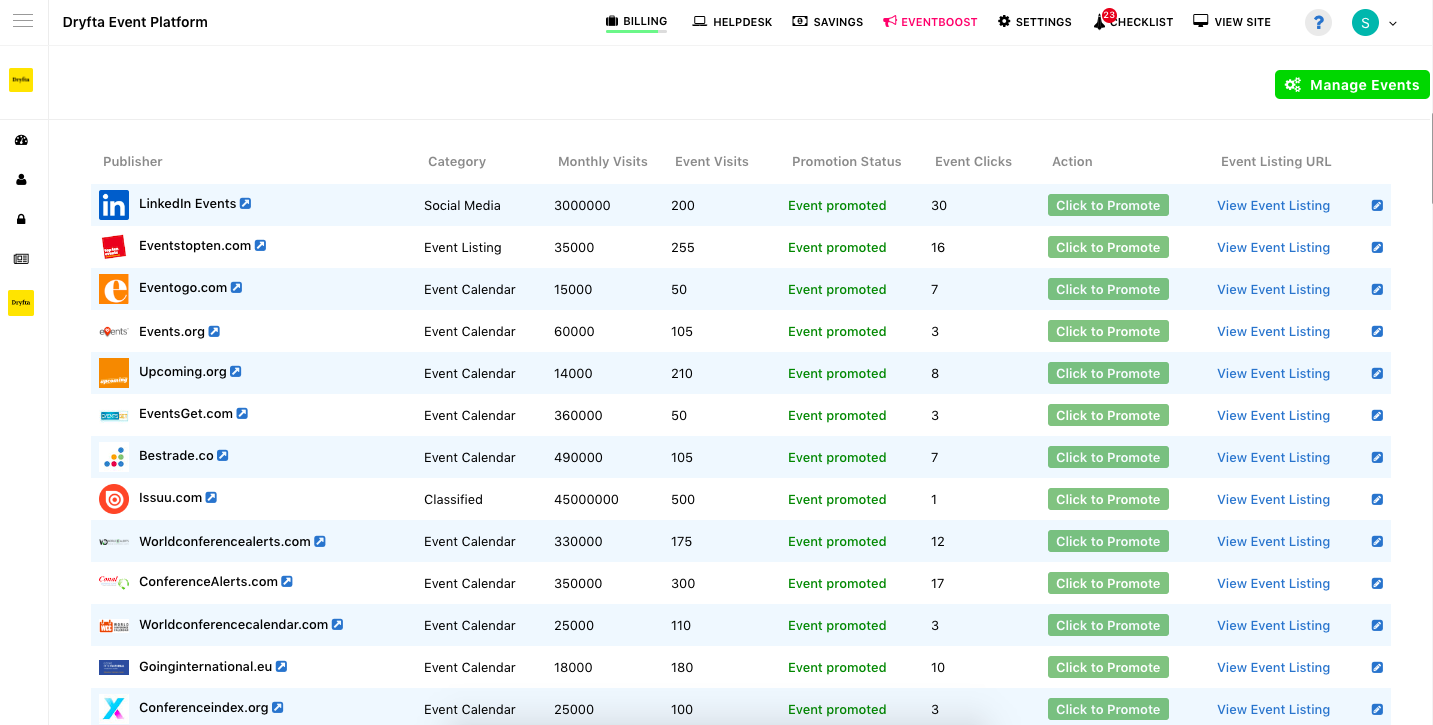1433x725 pixels.
Task: Open external link icon beside Goinginternational.eu
Action: [x=281, y=665]
